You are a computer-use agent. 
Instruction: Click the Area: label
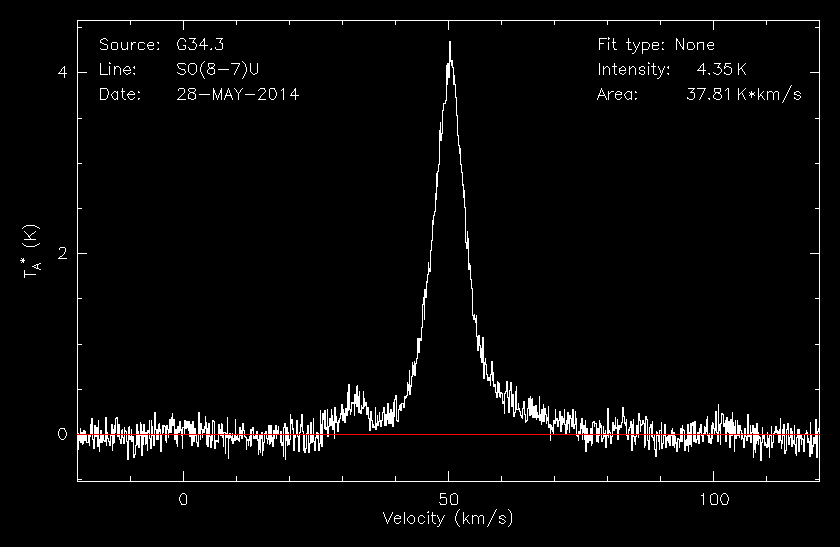tap(617, 94)
